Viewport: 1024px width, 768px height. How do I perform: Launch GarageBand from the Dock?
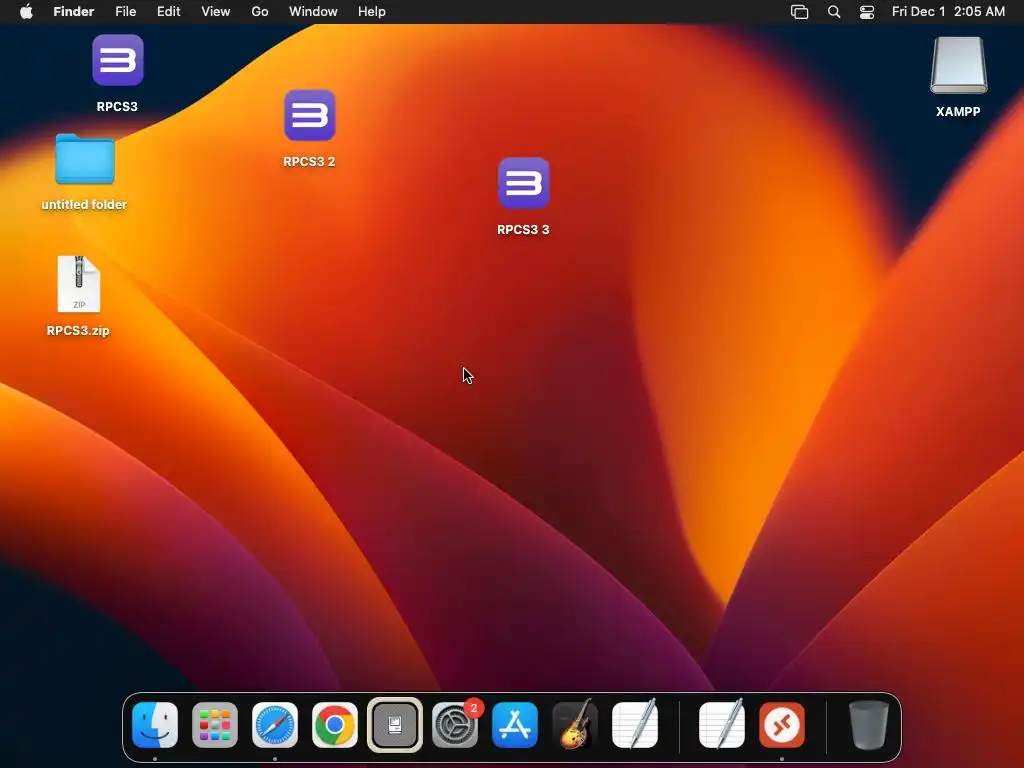(575, 724)
